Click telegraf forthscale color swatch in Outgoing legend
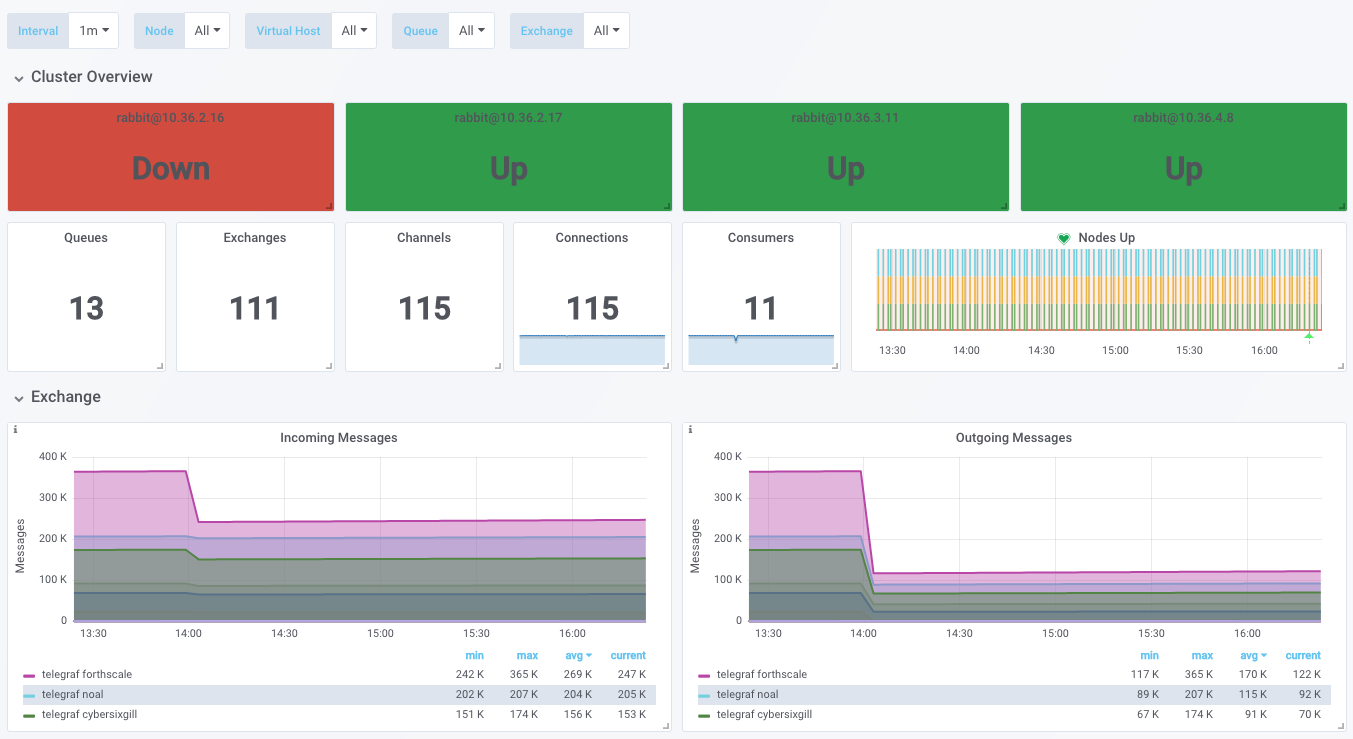 point(704,676)
